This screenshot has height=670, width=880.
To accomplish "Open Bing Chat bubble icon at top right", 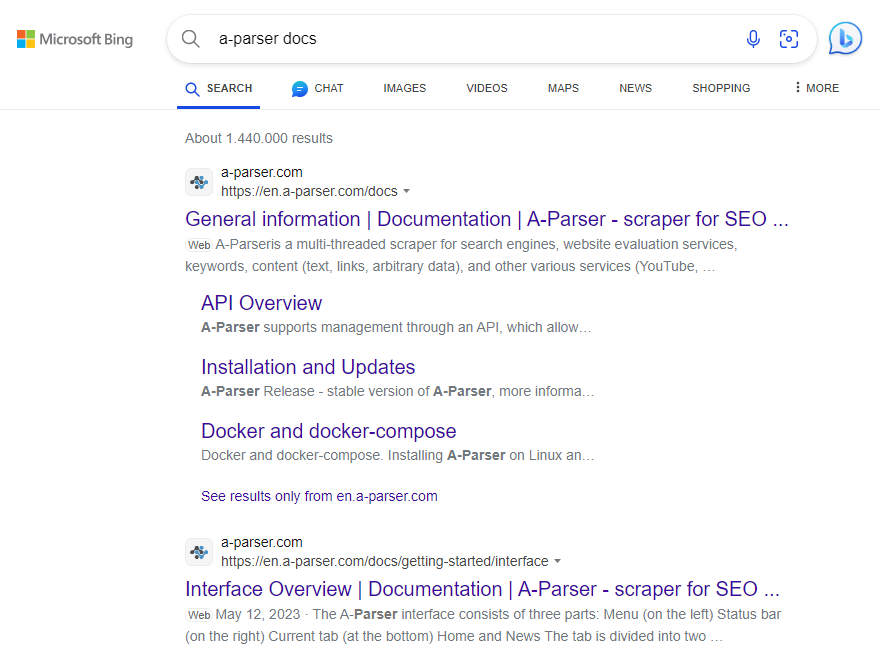I will 845,39.
